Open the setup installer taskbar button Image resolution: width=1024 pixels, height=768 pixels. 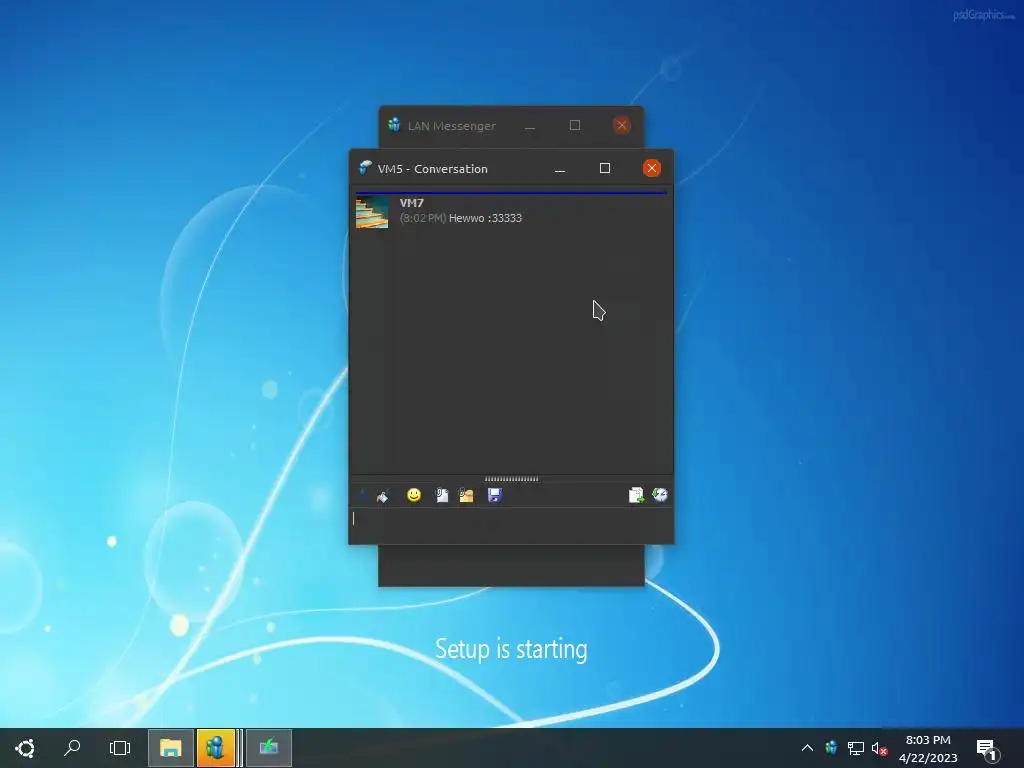[268, 748]
